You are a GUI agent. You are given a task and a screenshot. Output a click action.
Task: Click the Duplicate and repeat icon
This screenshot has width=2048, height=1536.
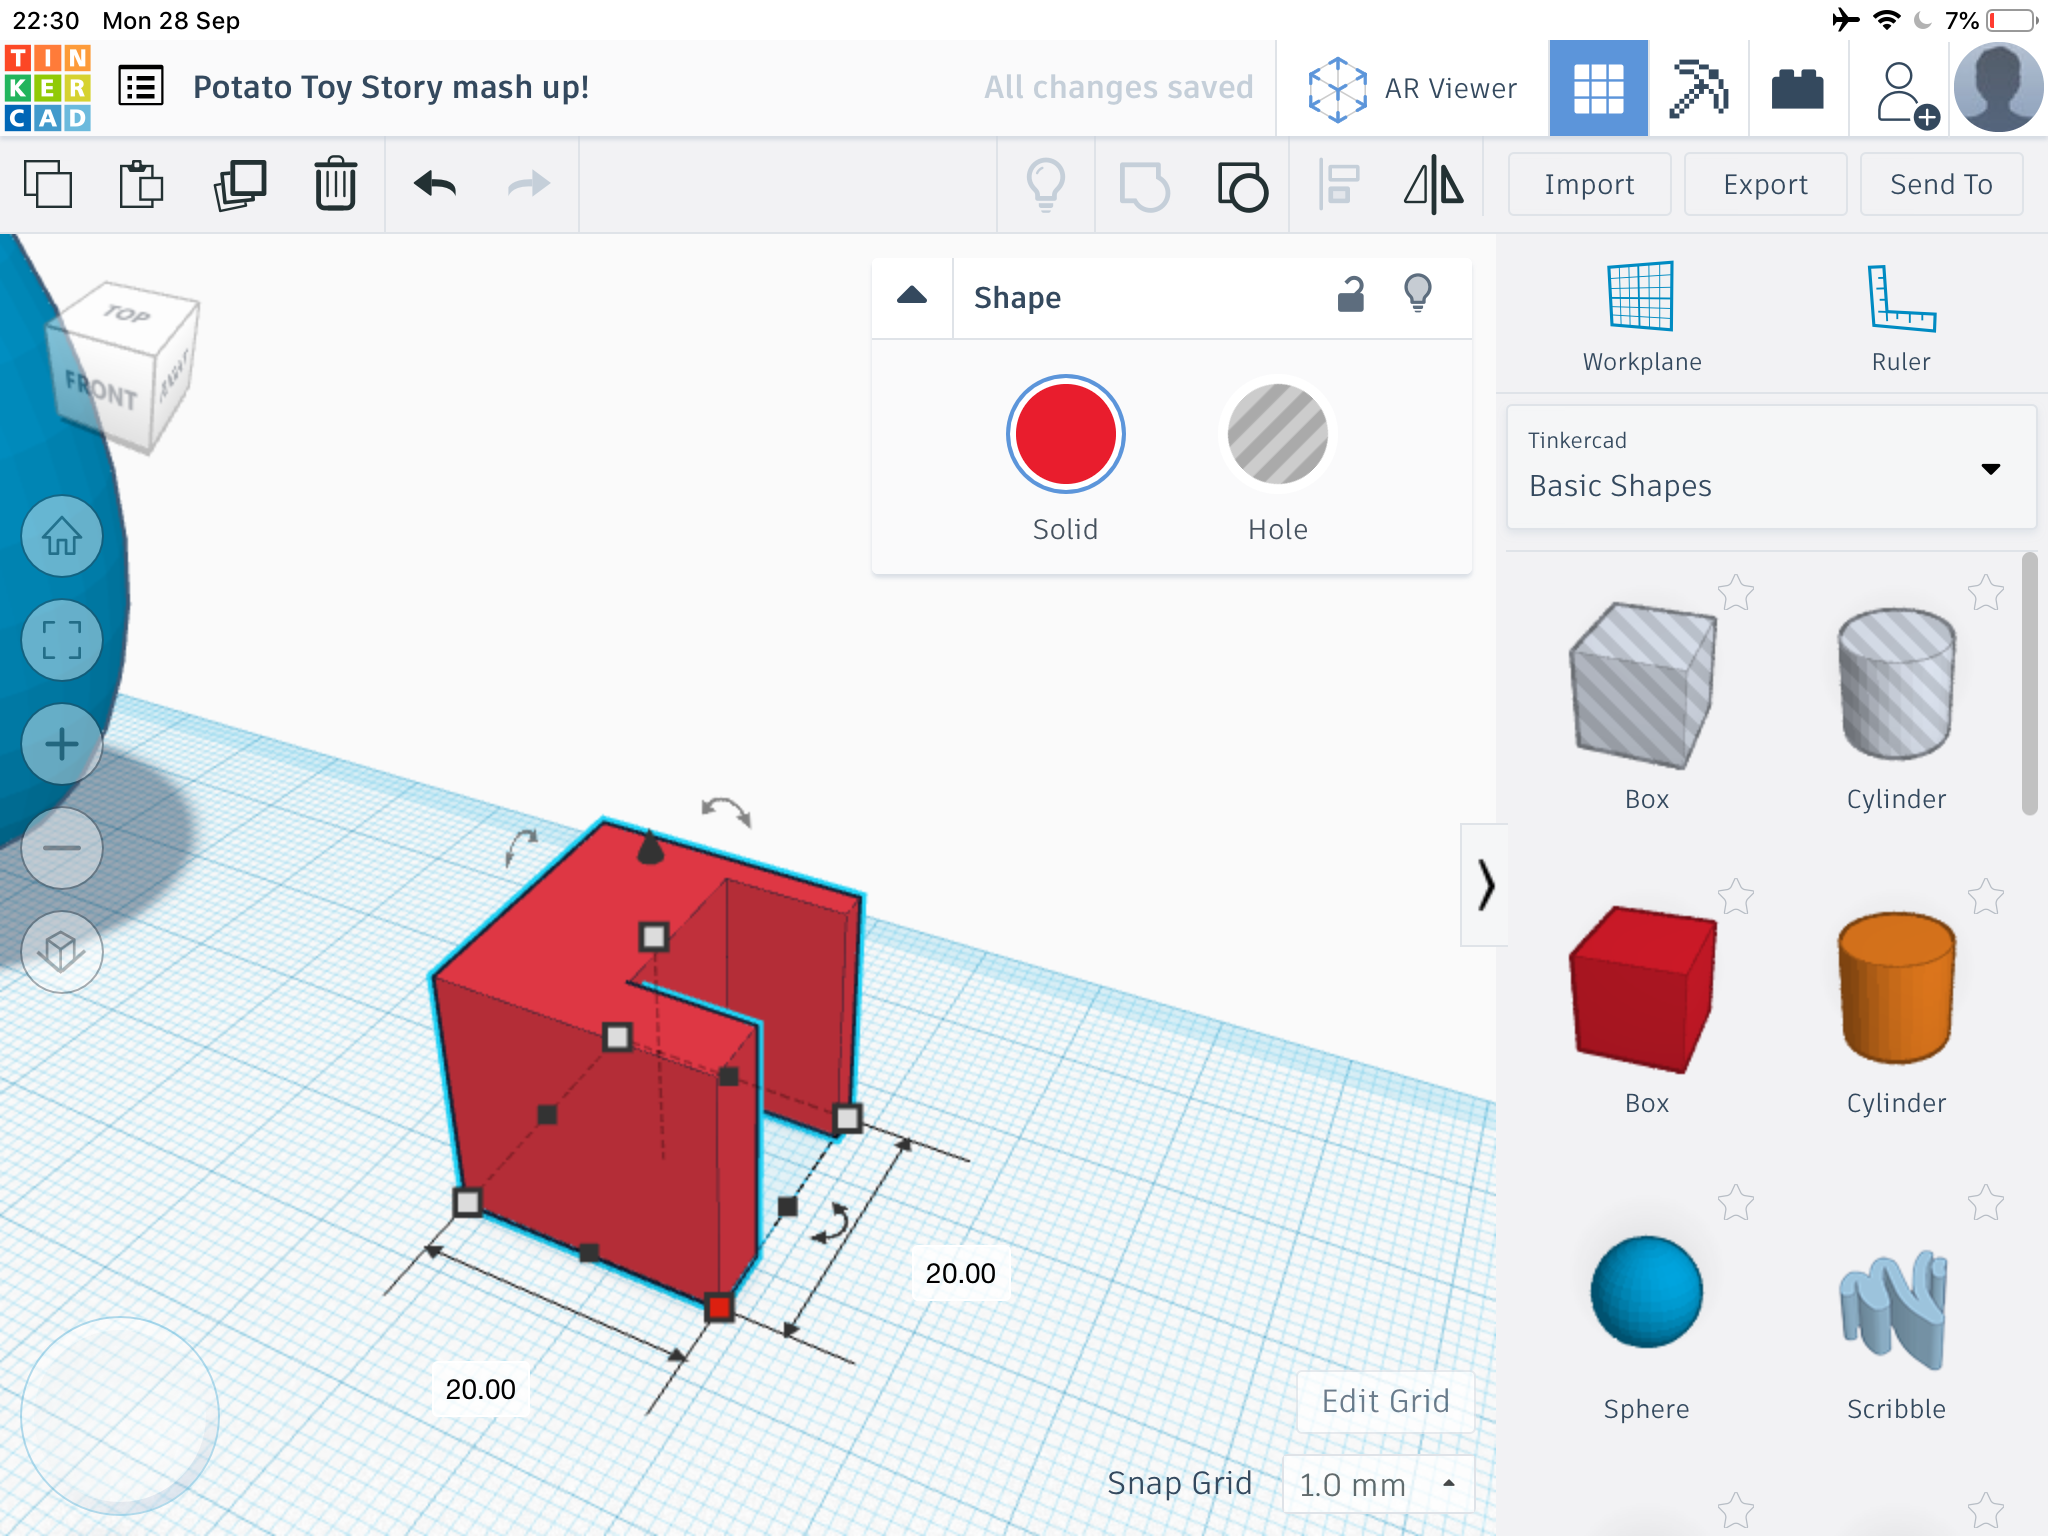(239, 184)
